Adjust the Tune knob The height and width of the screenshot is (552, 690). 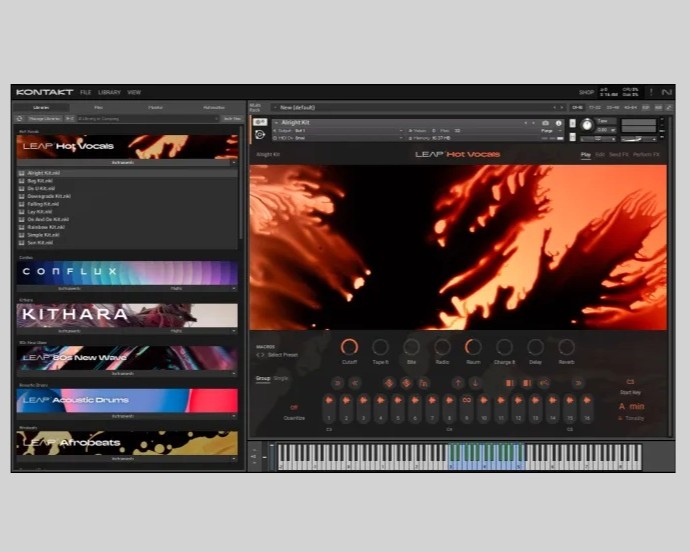pyautogui.click(x=587, y=125)
